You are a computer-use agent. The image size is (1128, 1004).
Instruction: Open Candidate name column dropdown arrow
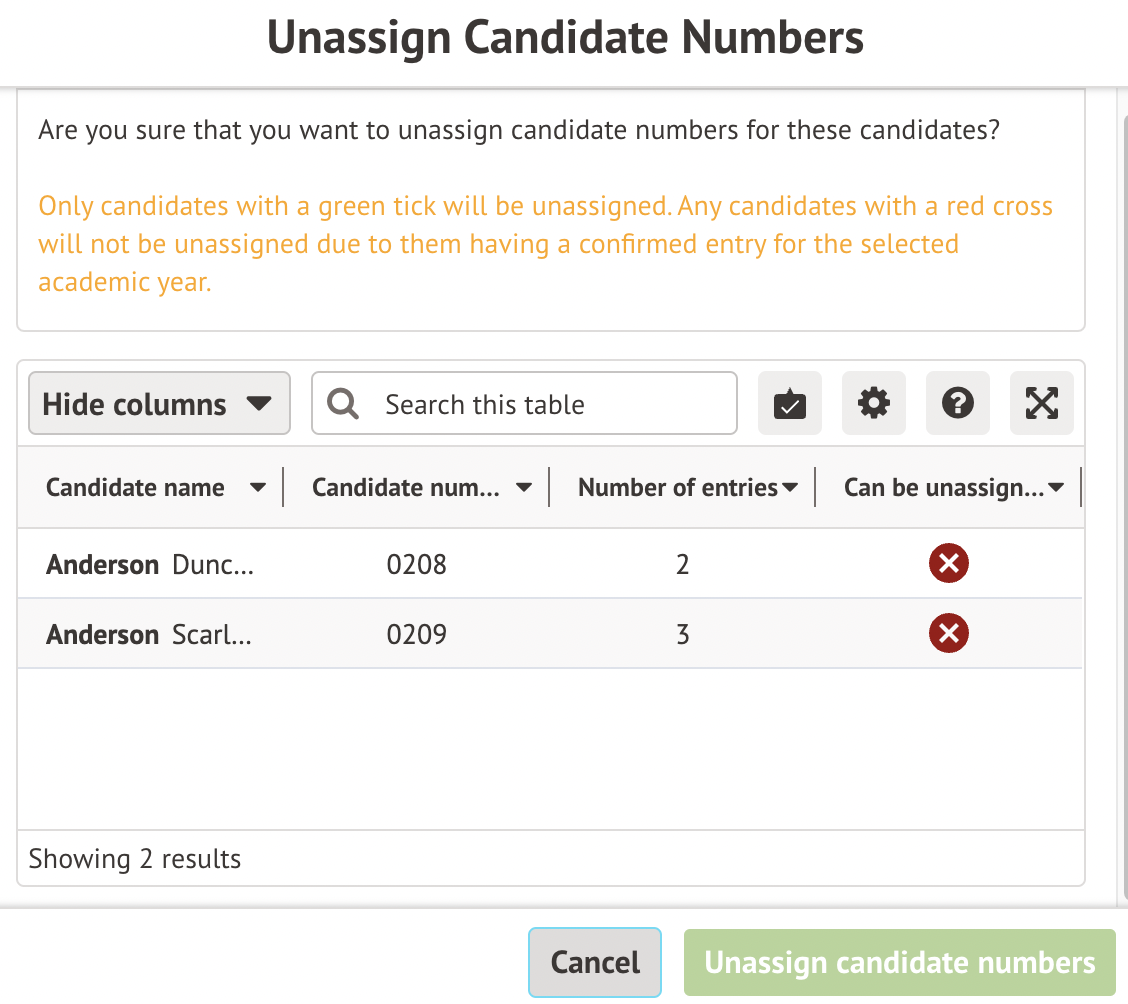[257, 488]
